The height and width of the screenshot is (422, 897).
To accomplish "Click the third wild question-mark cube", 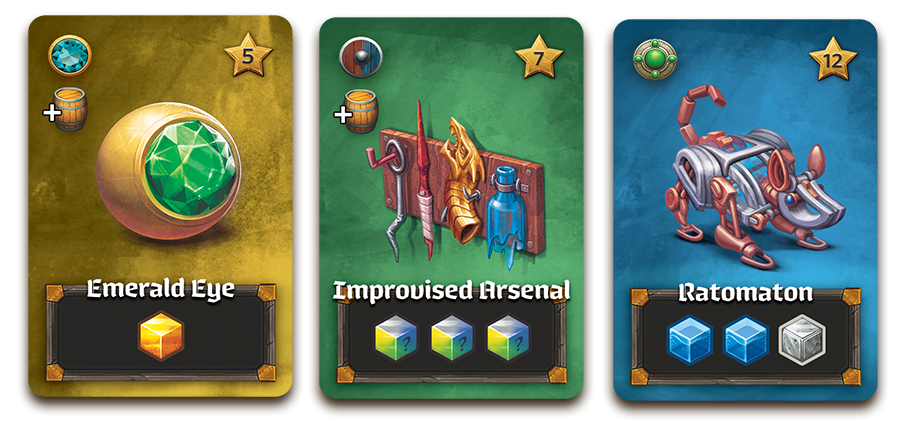I will [x=508, y=338].
